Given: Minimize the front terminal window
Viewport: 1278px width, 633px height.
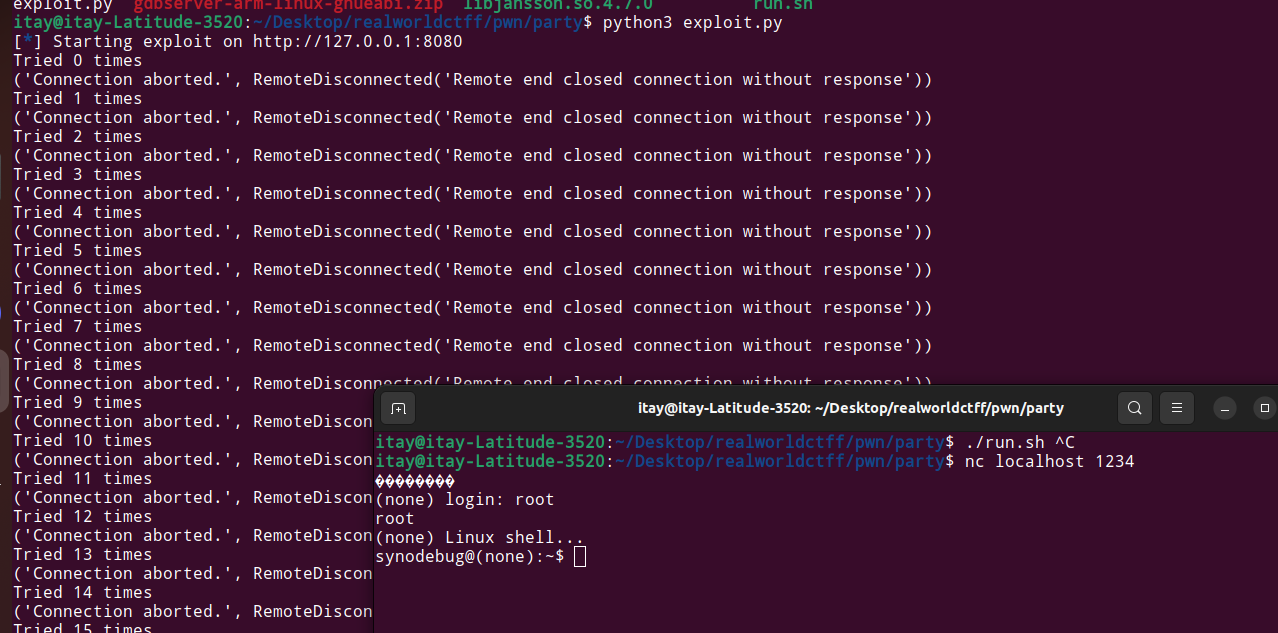Looking at the screenshot, I should tap(1224, 408).
